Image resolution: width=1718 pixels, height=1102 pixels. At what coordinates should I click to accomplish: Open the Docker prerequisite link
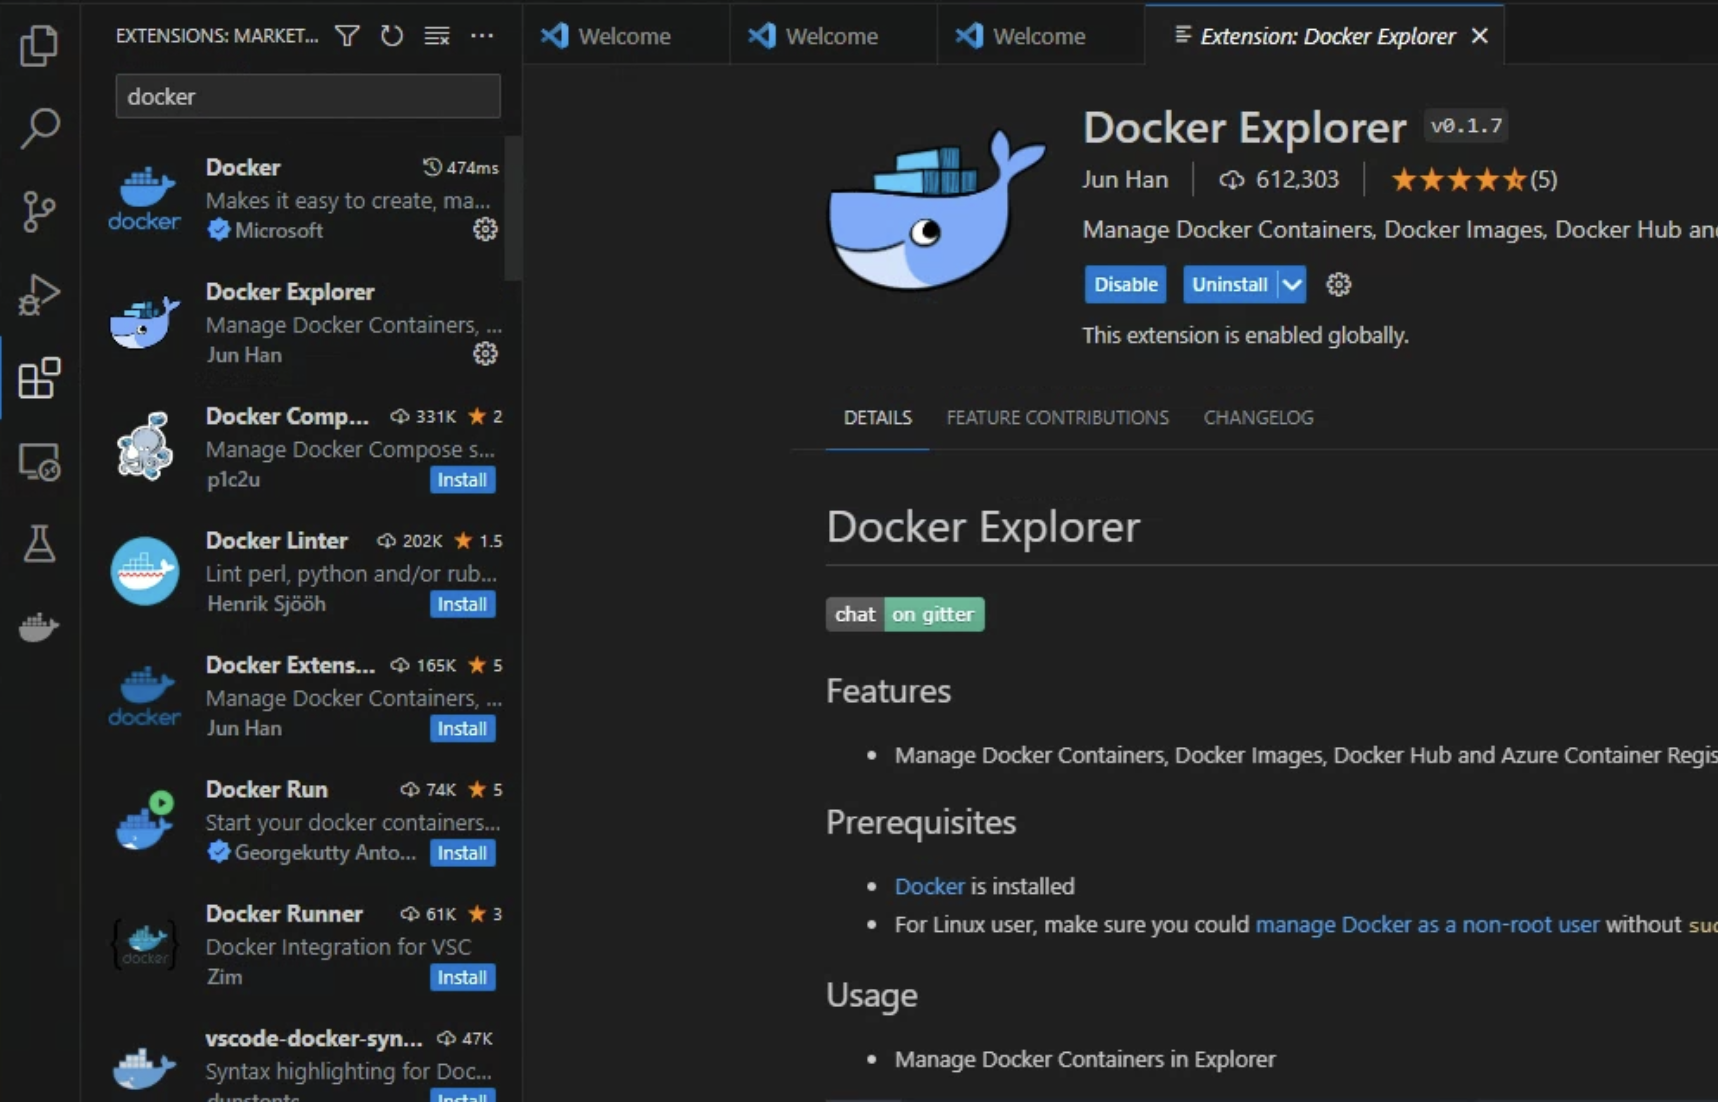pos(929,886)
